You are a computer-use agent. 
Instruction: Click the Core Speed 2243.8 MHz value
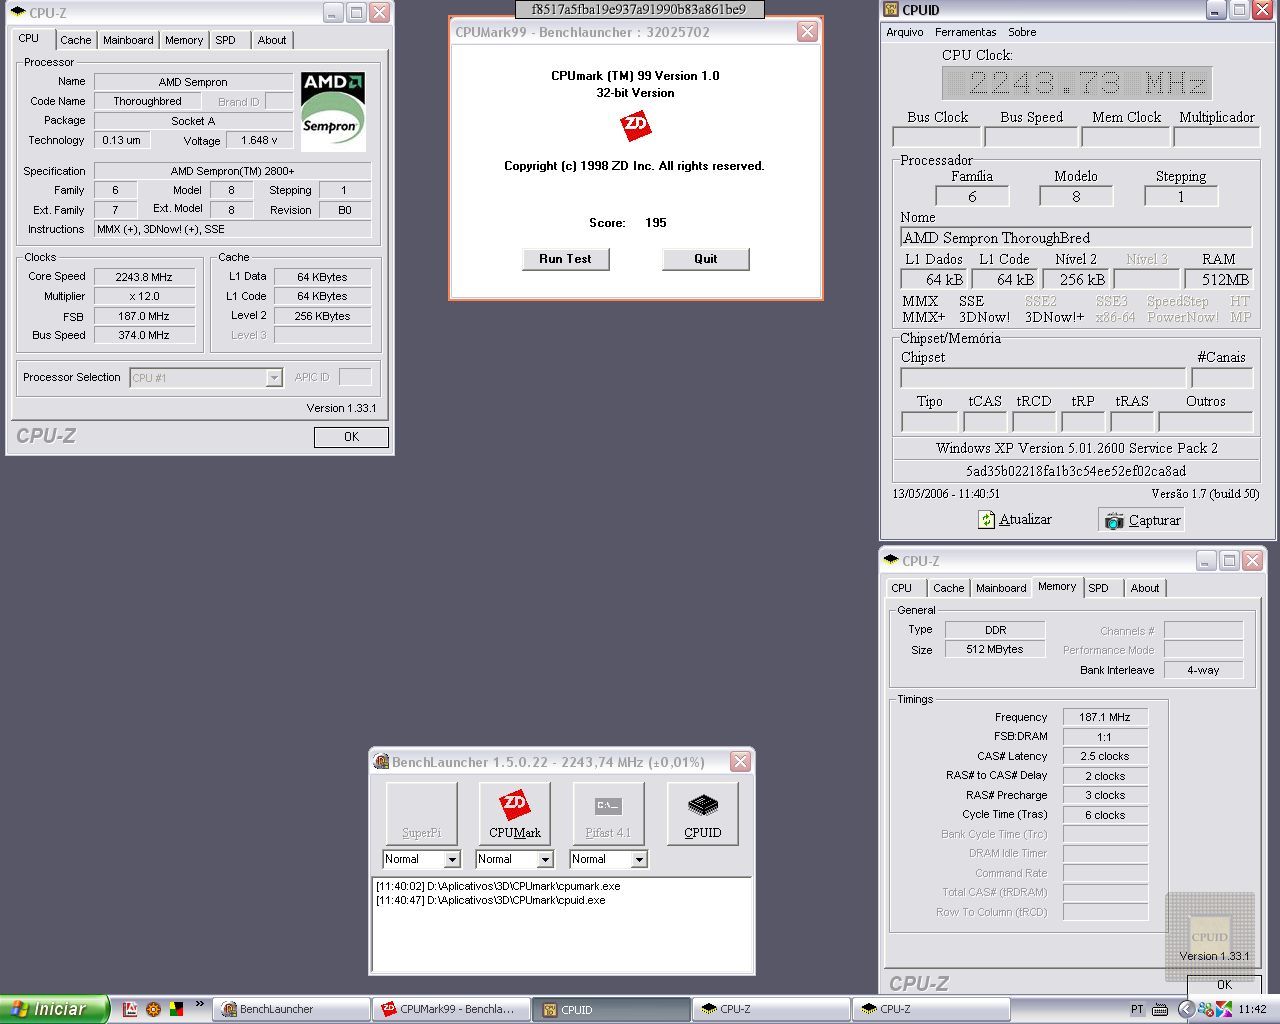tap(145, 277)
